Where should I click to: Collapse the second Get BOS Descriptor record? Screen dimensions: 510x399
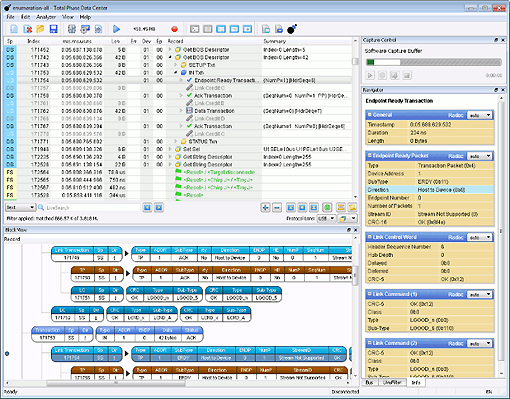click(x=170, y=57)
